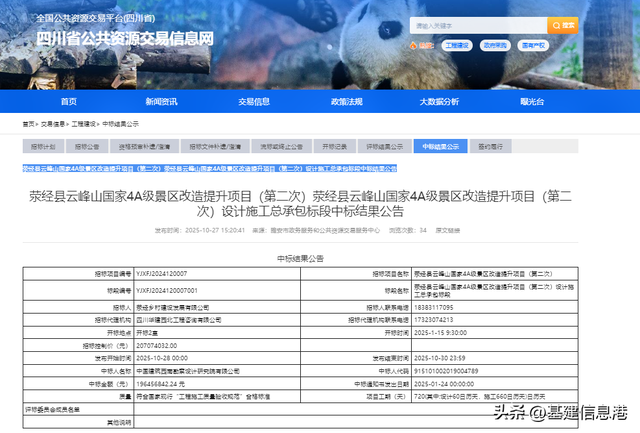Click the 评标委员会成员名单 row label
Viewport: 640px width, 433px height.
[x=52, y=410]
